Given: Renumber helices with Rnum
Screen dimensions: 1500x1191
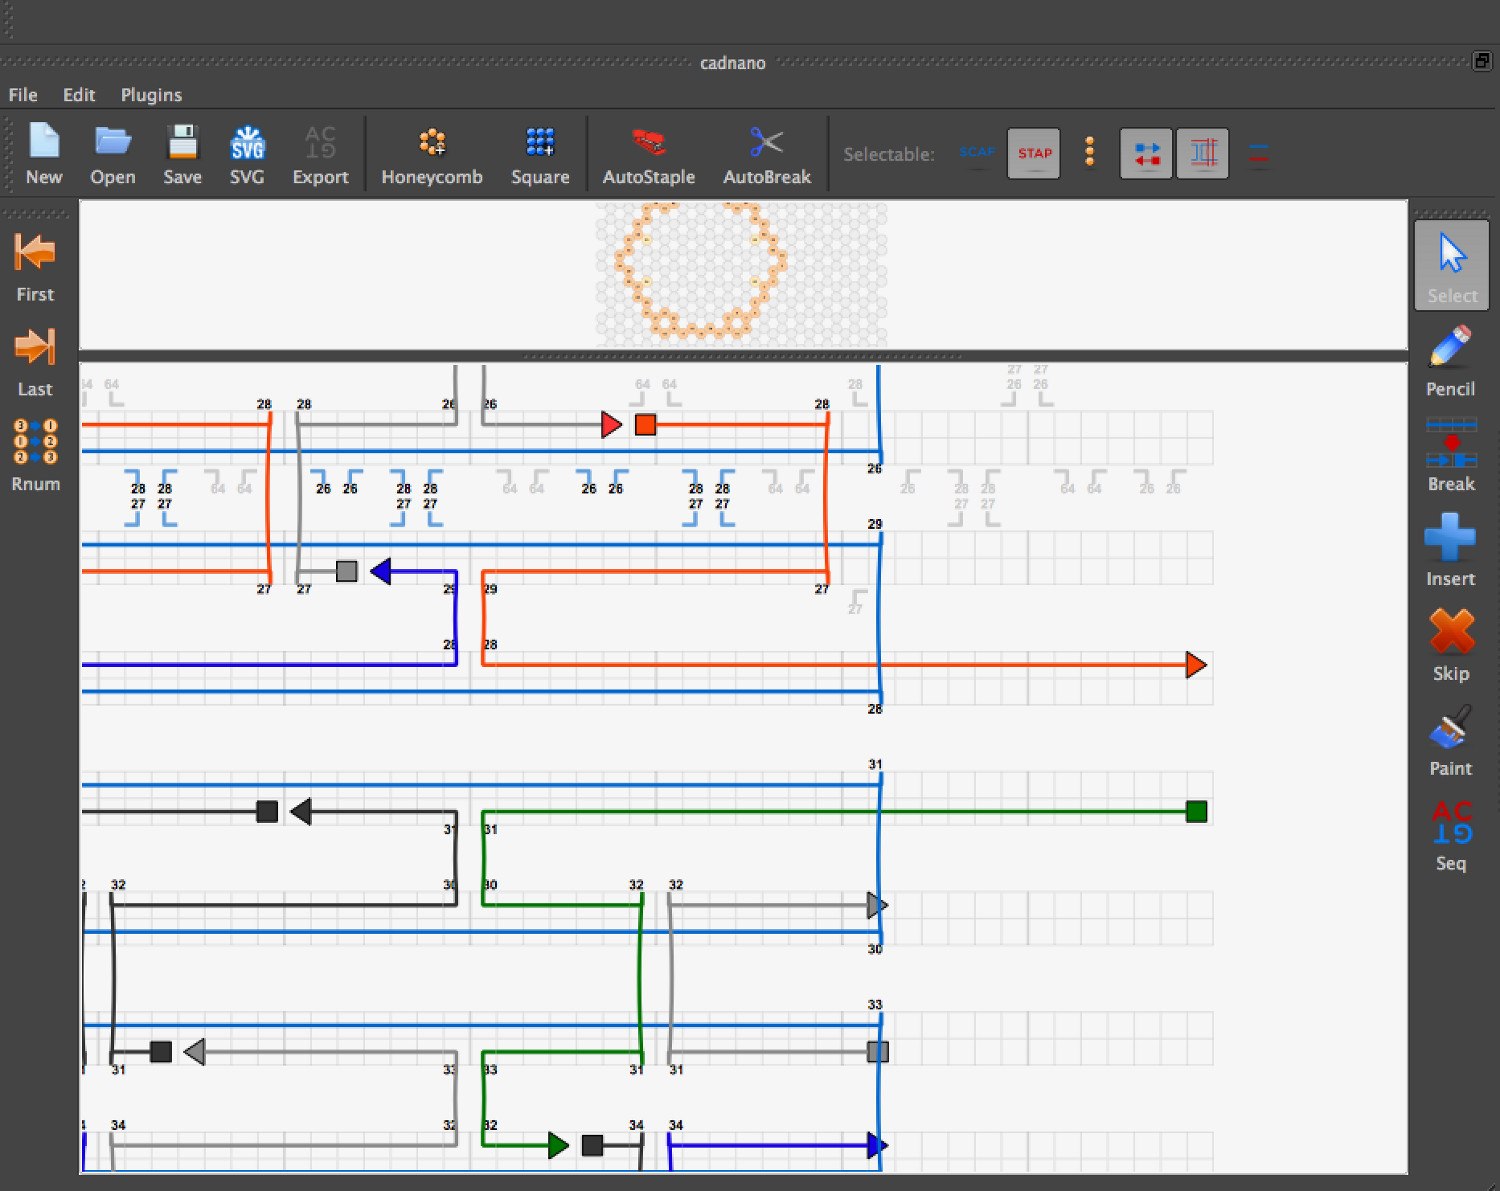Looking at the screenshot, I should click(x=35, y=455).
